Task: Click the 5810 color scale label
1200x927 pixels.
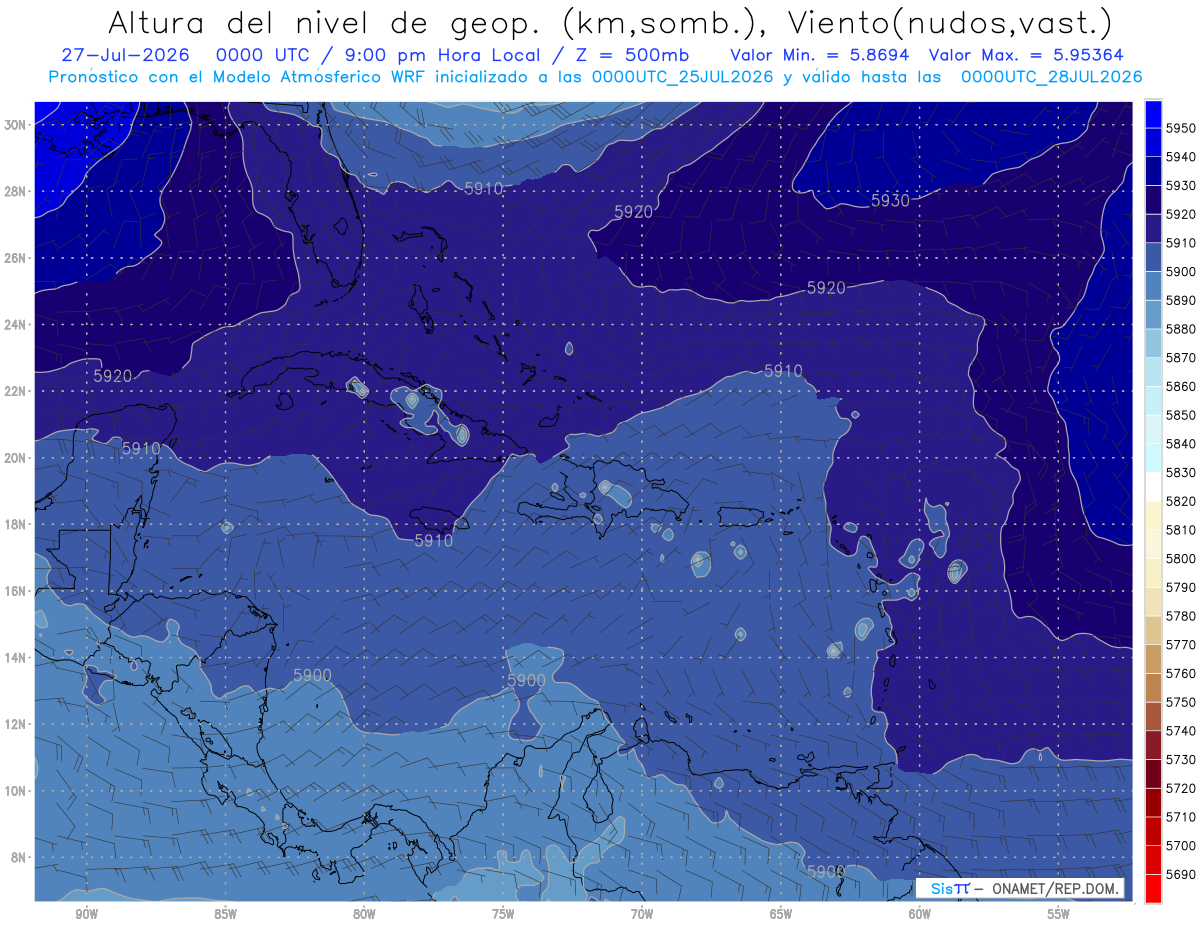Action: click(1180, 529)
